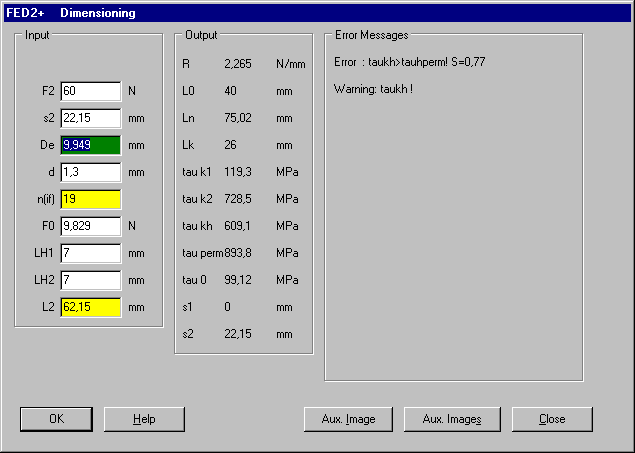
Task: Focus the yellow n(if) field
Action: 90,199
